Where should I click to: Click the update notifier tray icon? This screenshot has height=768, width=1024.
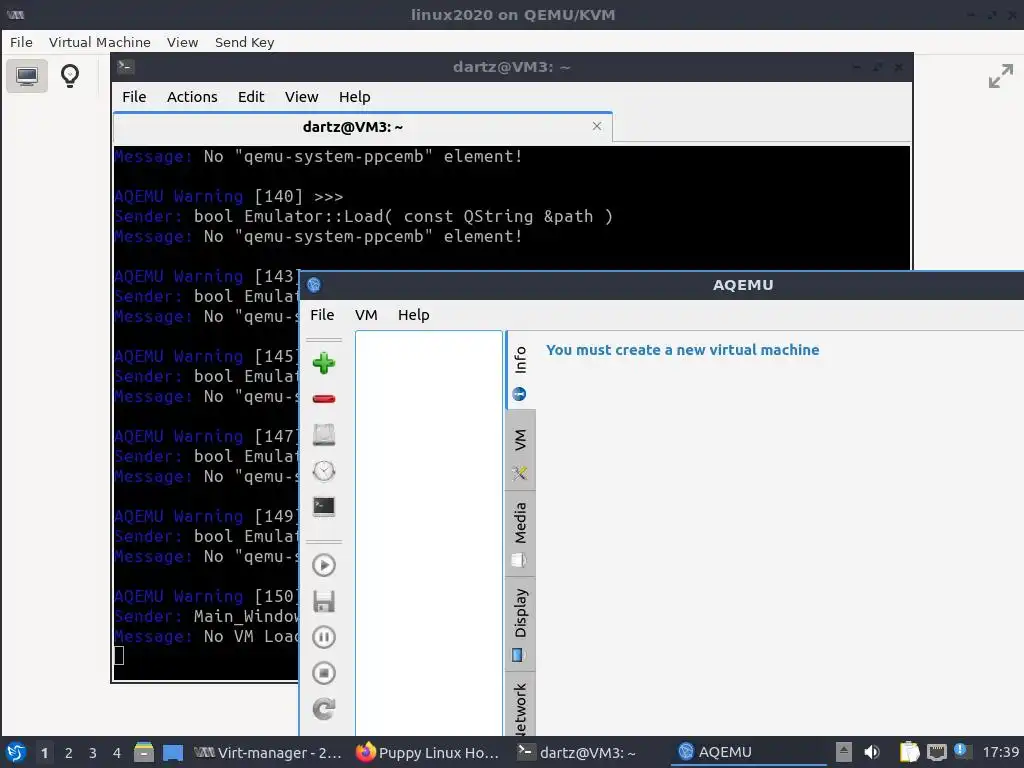tap(961, 750)
